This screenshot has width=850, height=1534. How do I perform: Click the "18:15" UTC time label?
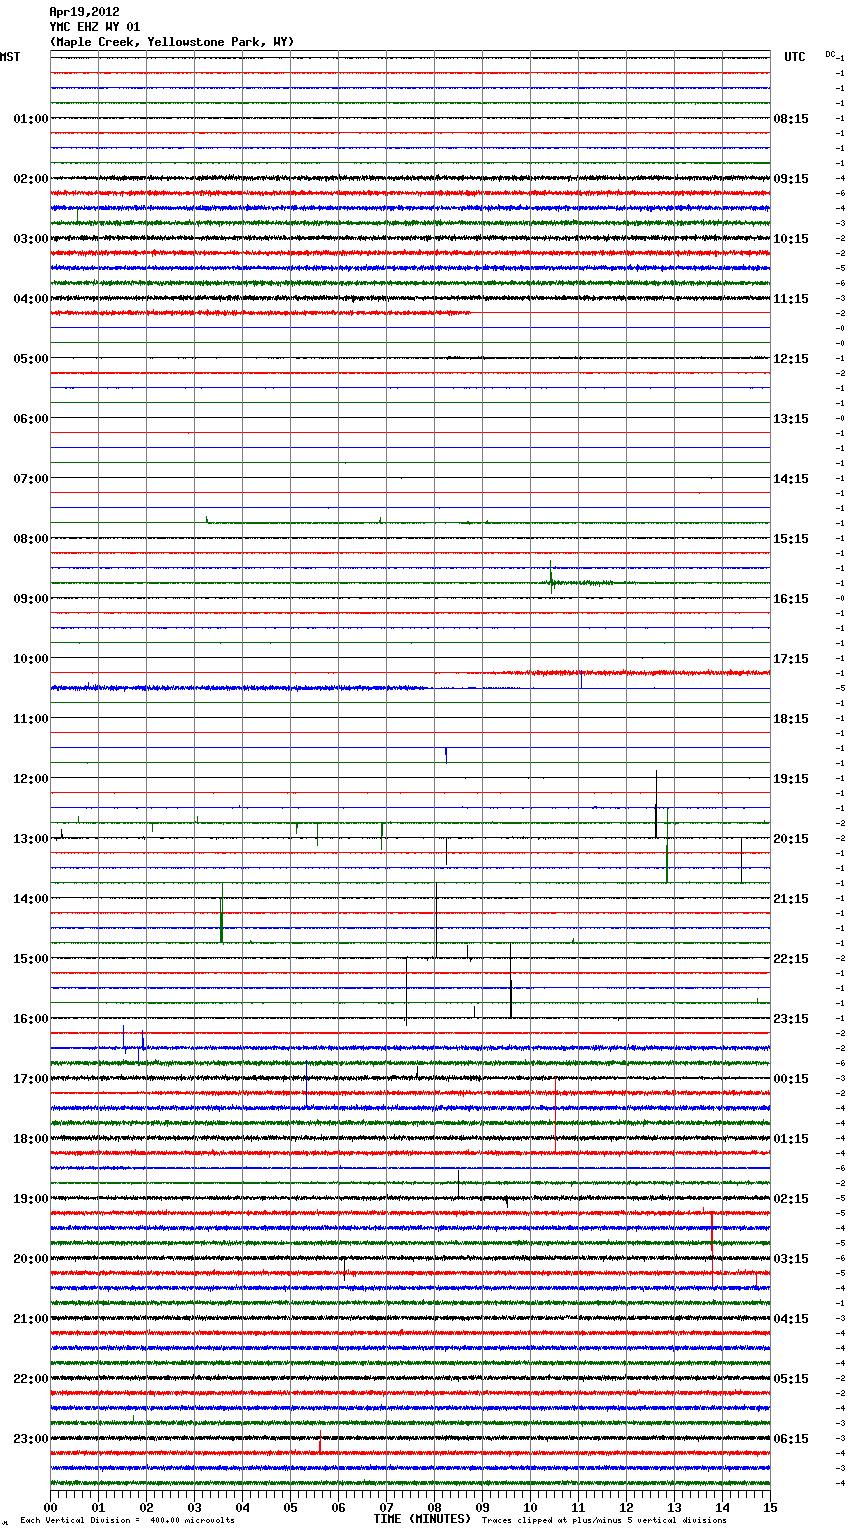pyautogui.click(x=791, y=719)
